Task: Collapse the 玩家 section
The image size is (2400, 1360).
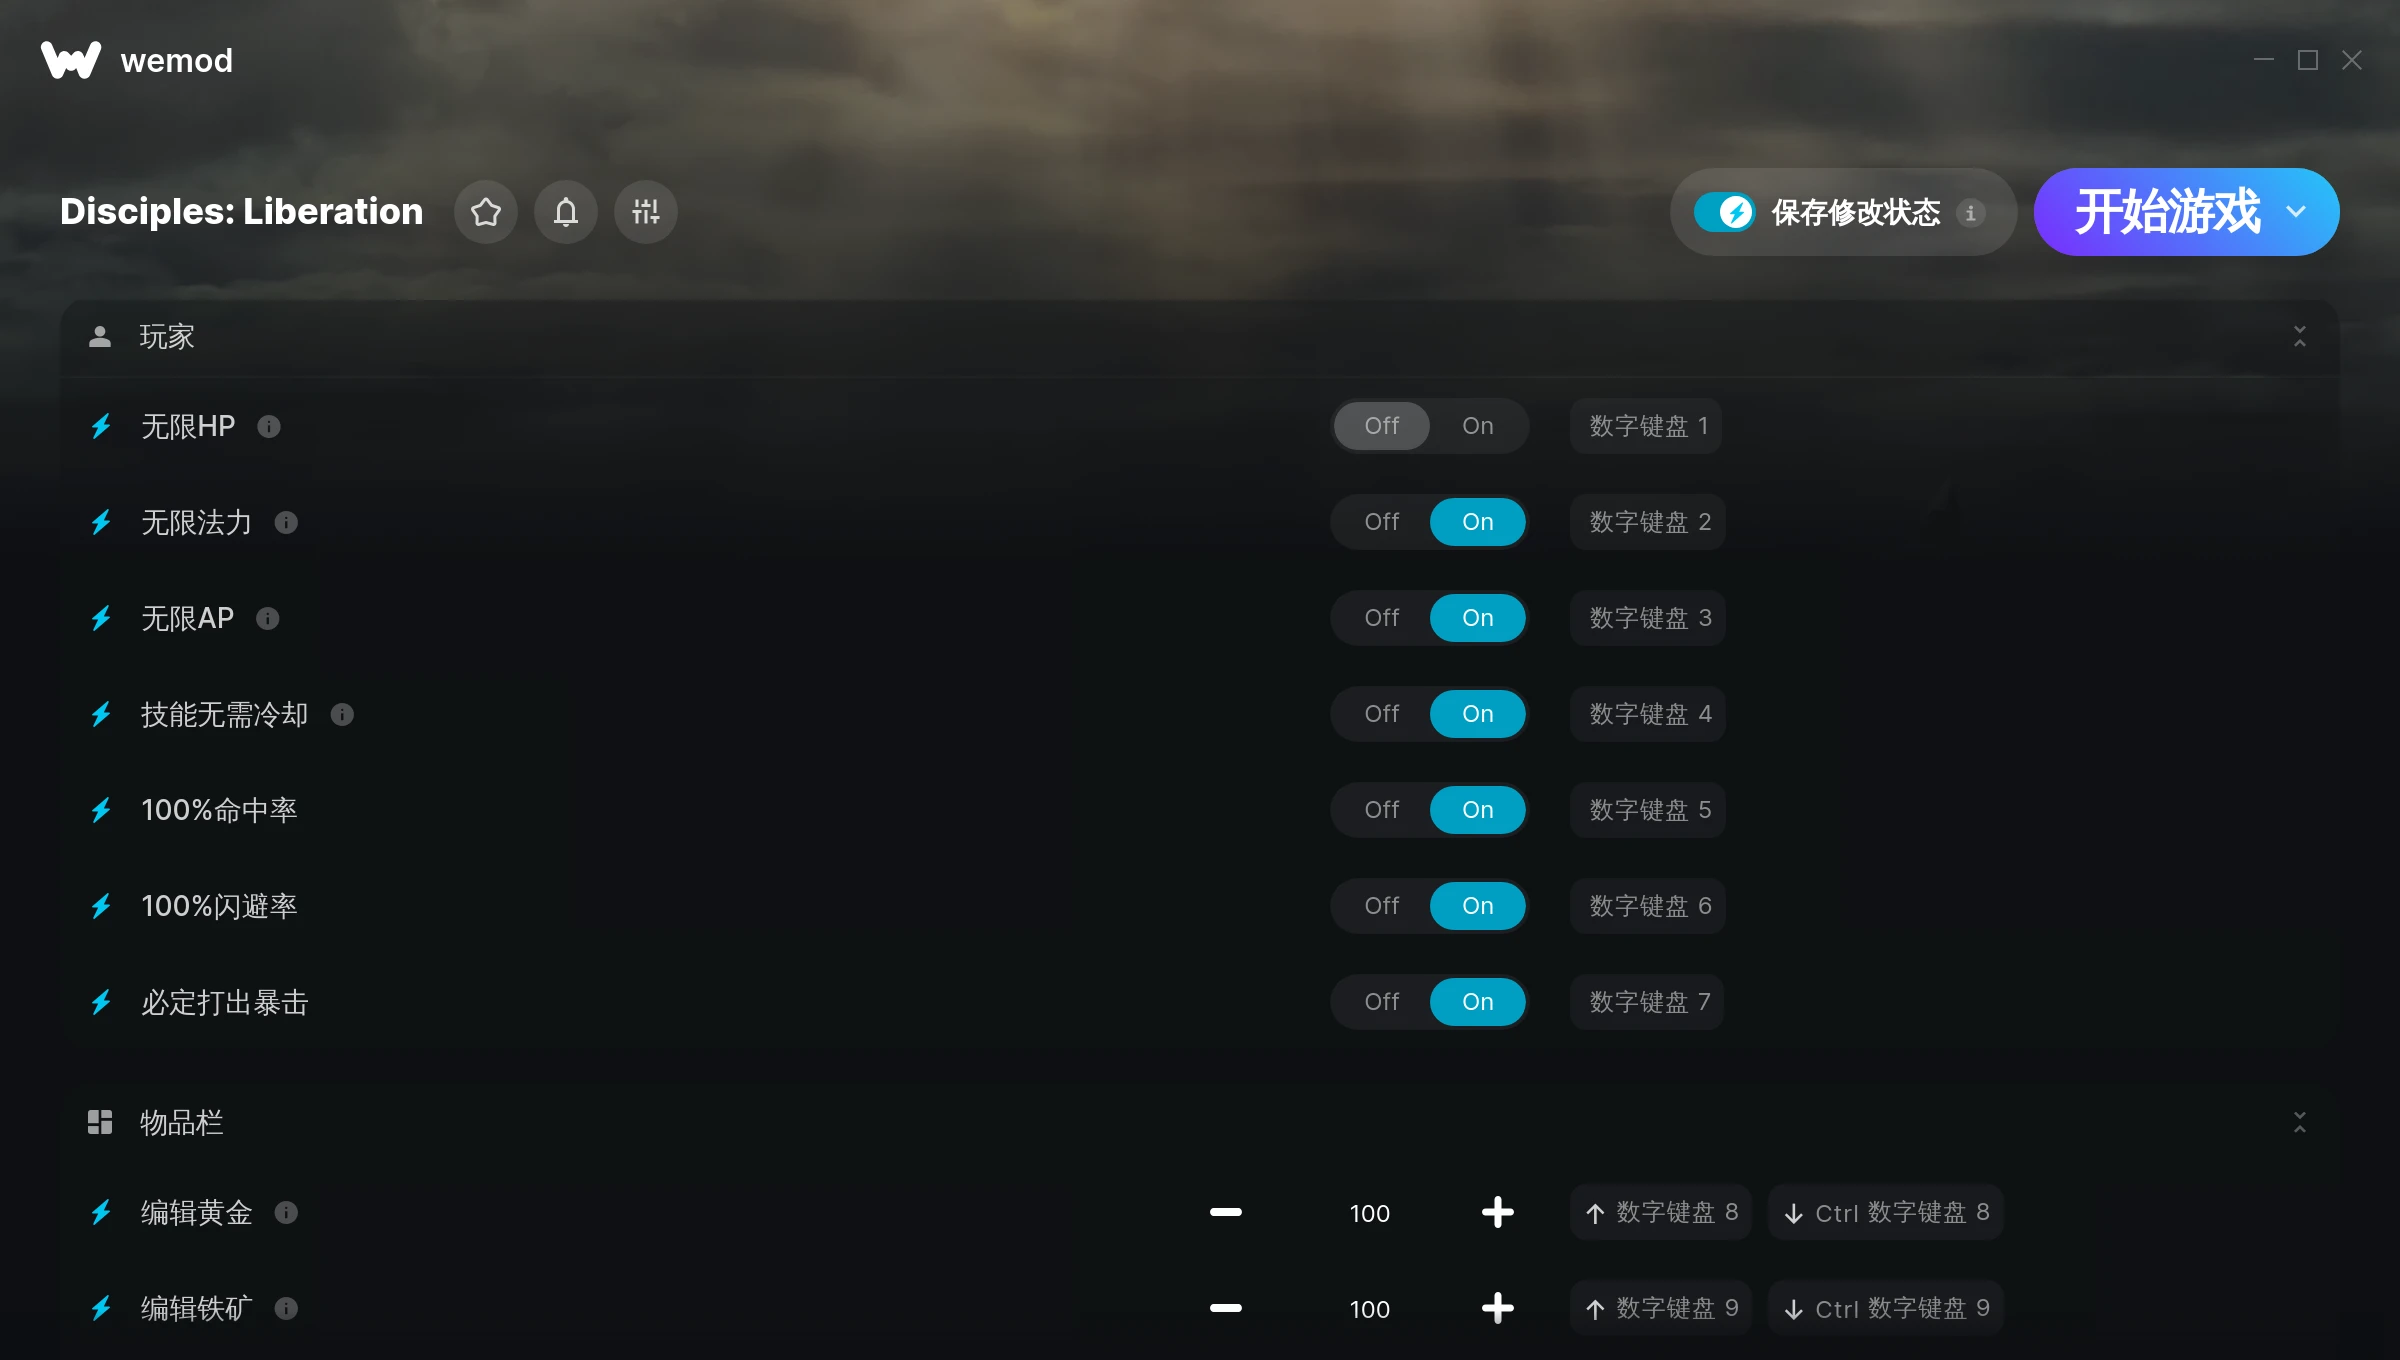Action: tap(2300, 337)
